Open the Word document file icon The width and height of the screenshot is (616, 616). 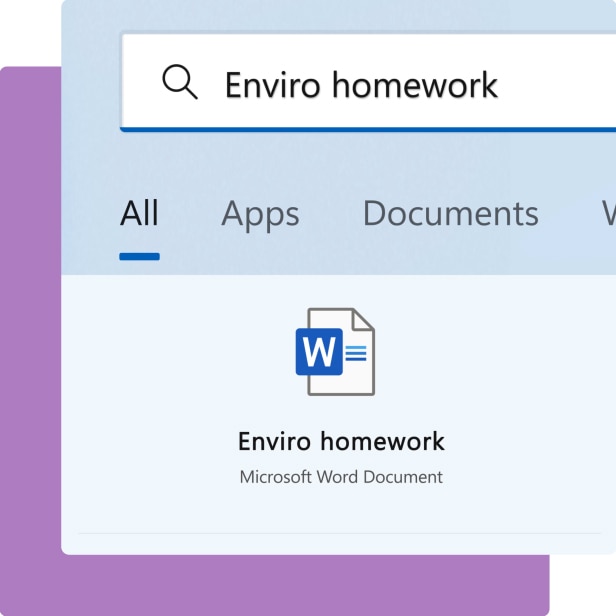[336, 351]
